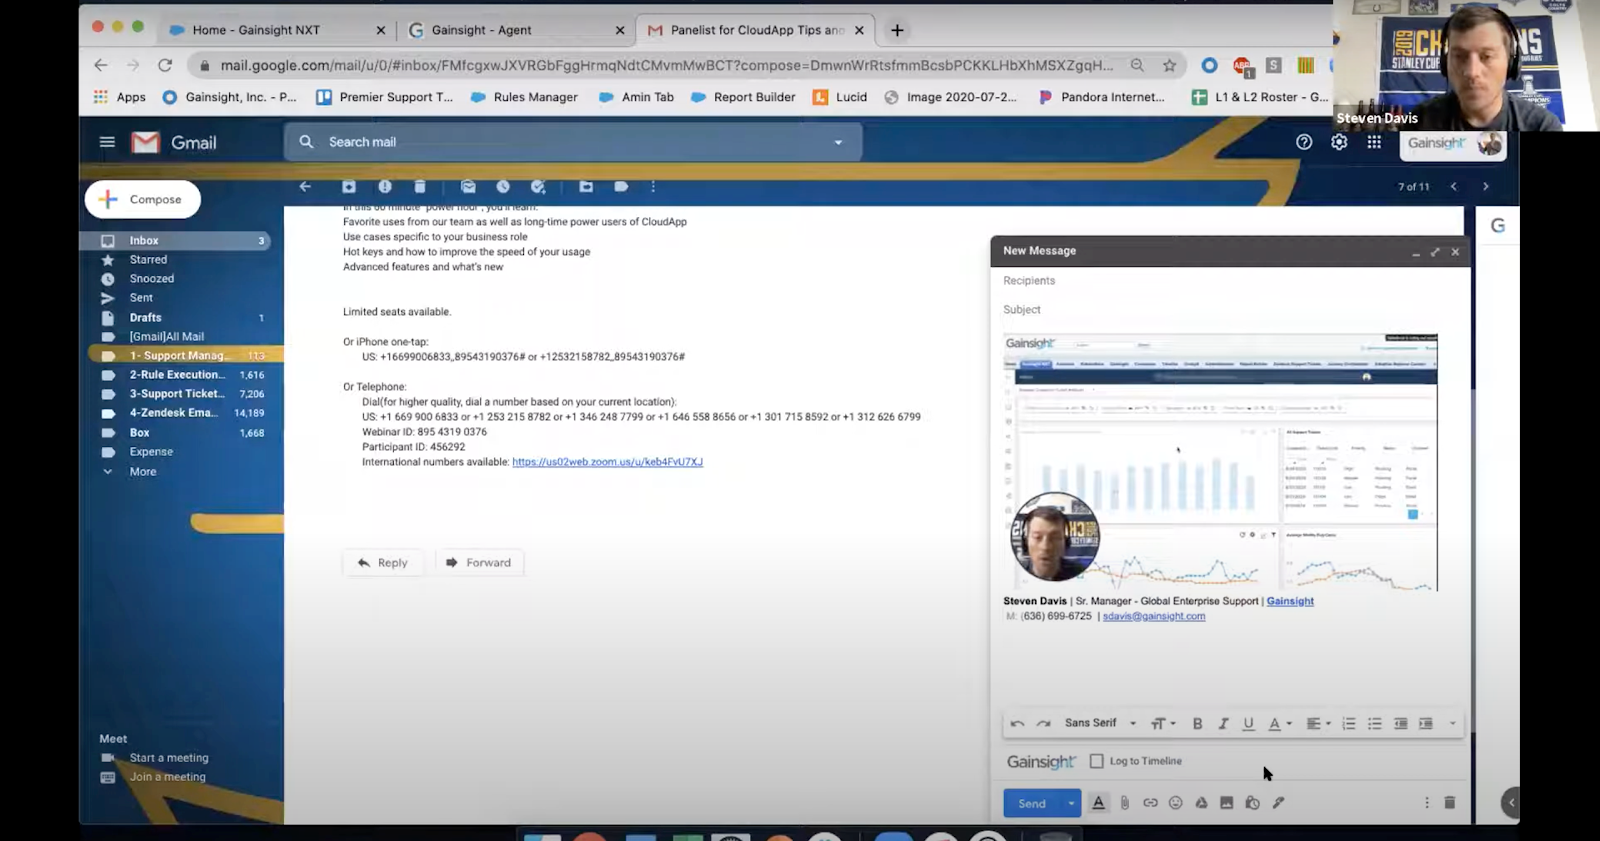Open search options dropdown in Search mail
Image resolution: width=1600 pixels, height=841 pixels.
click(838, 142)
